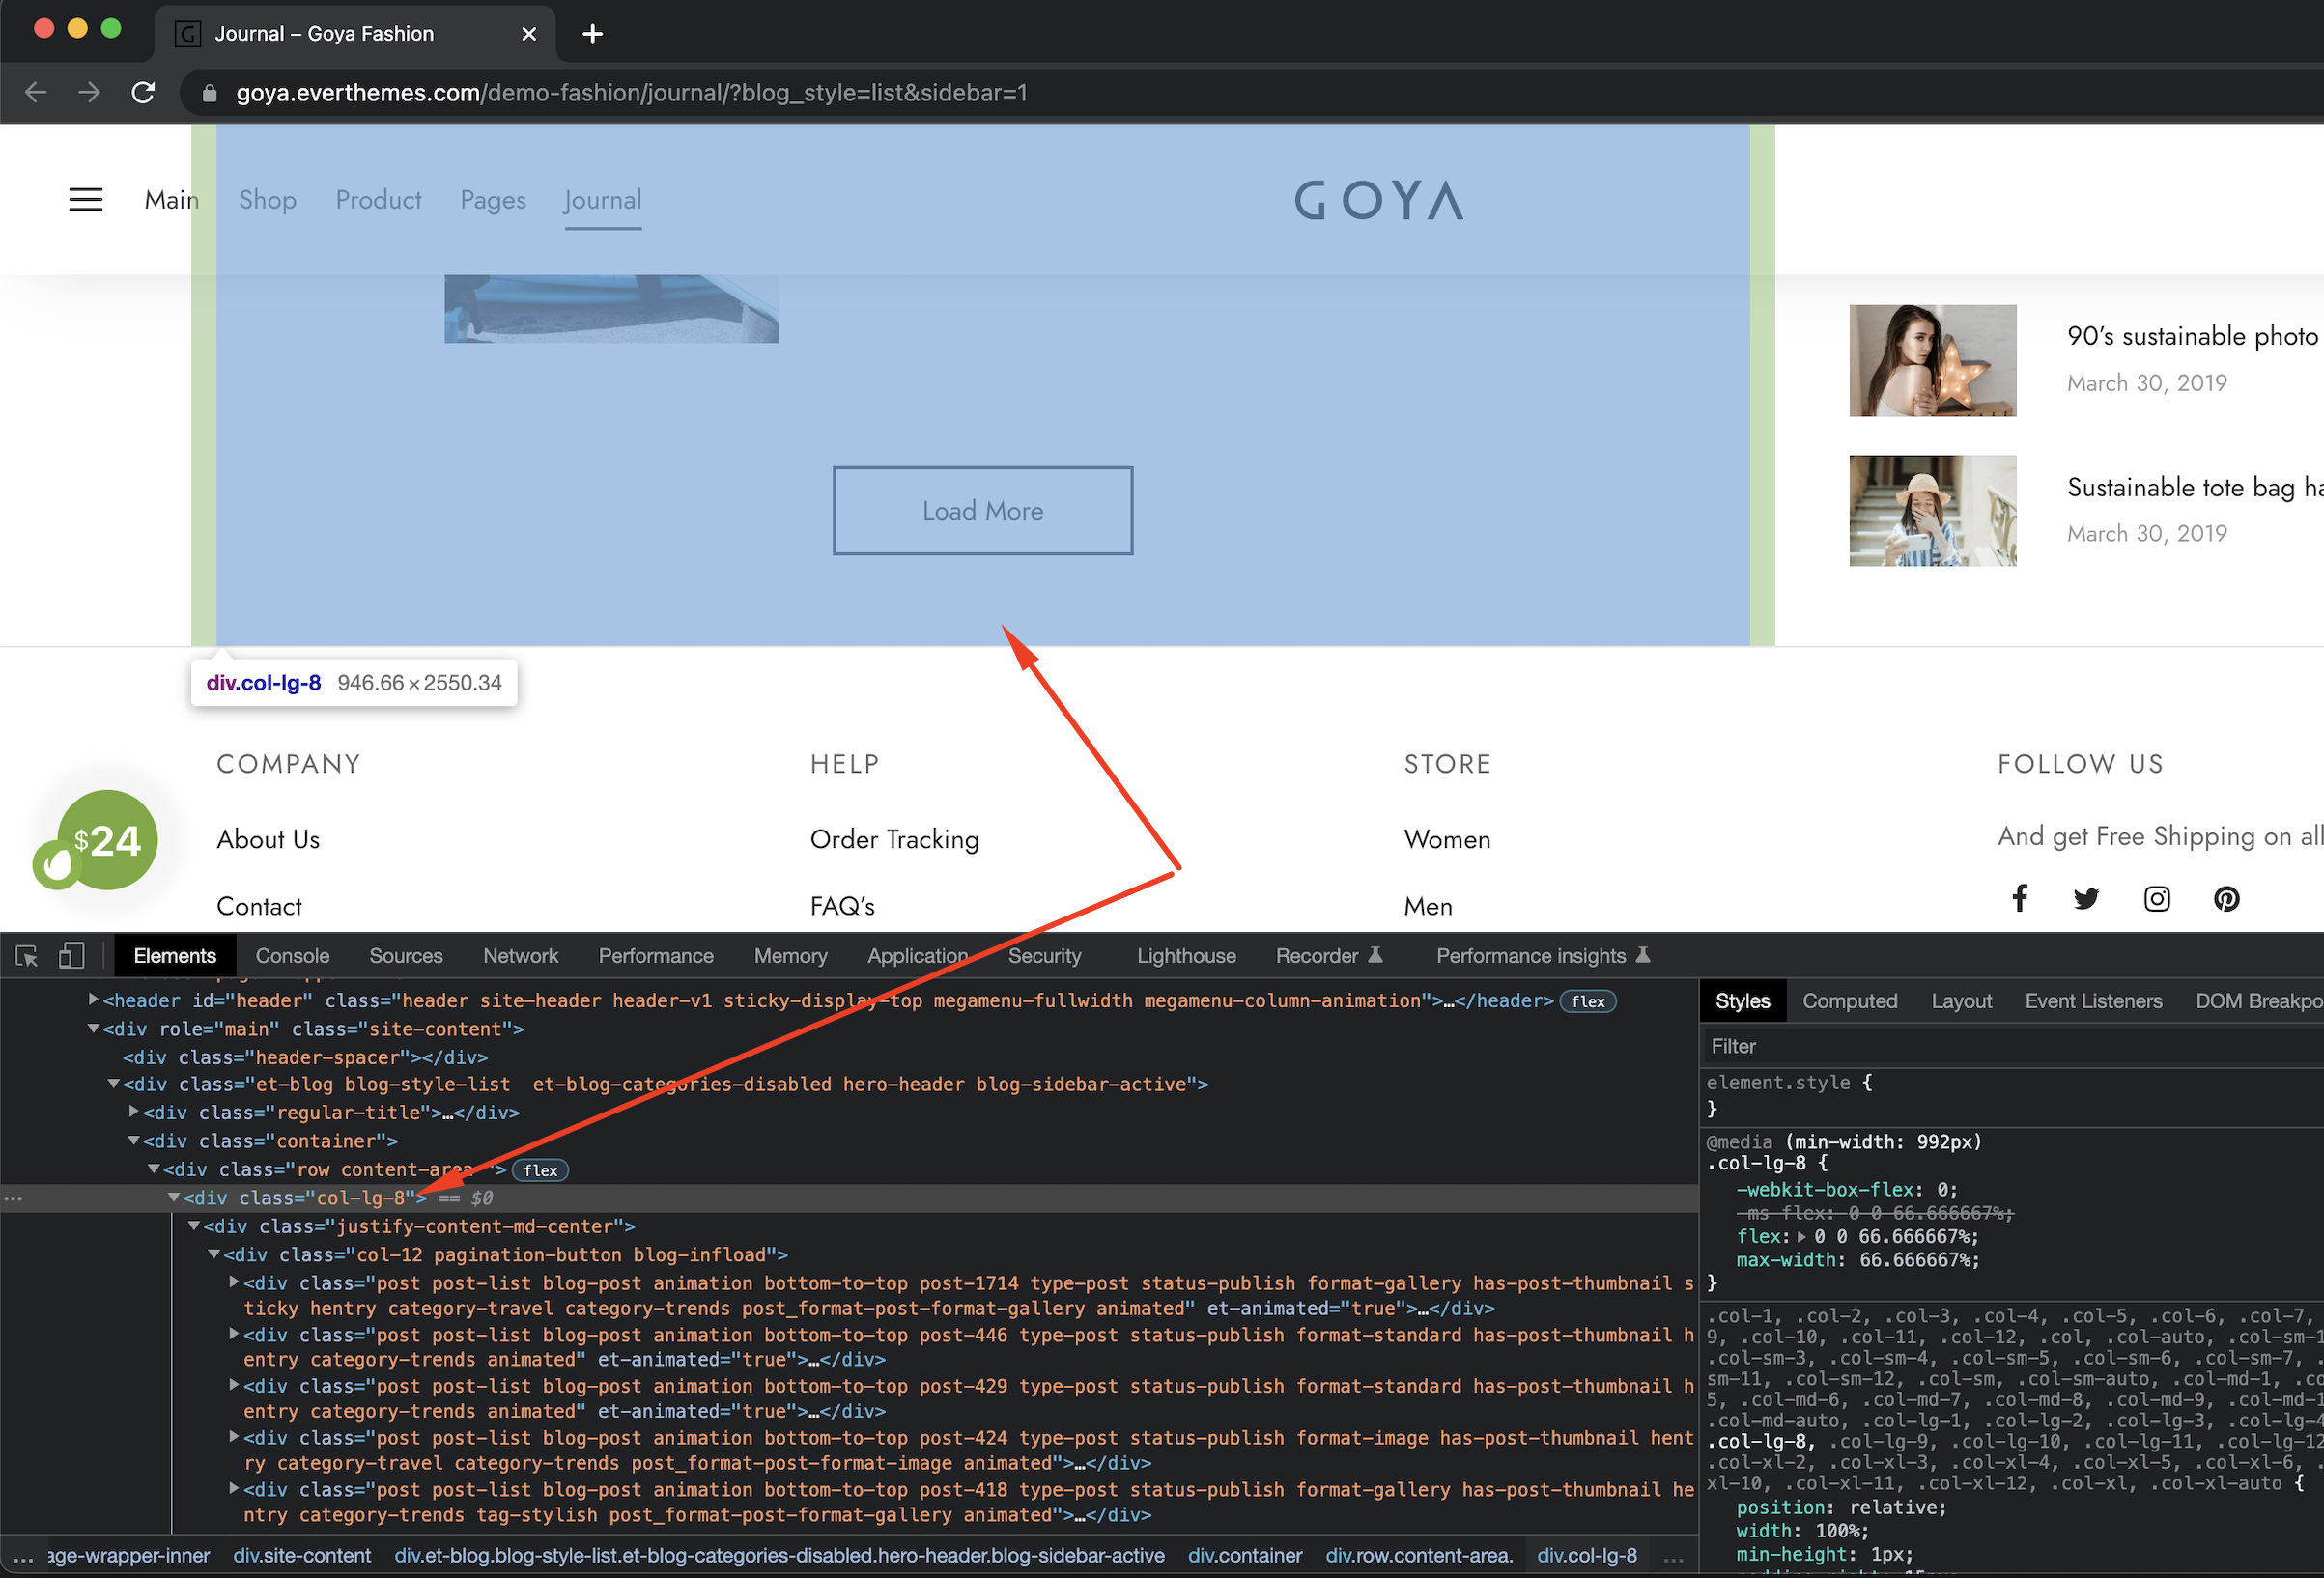Open the Pinterest social icon
This screenshot has width=2324, height=1578.
pos(2226,899)
